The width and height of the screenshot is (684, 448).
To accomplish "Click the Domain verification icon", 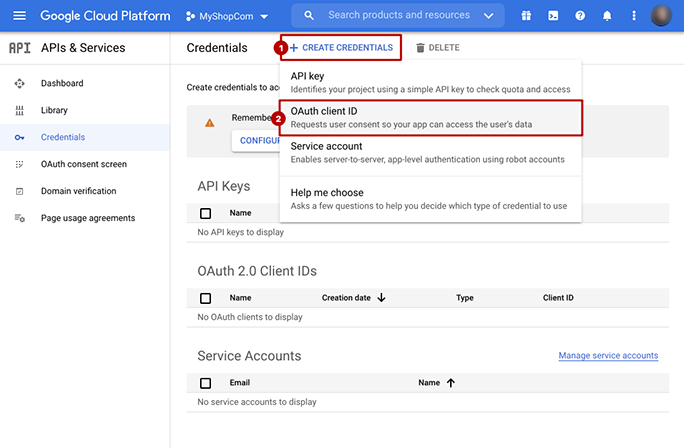I will (19, 191).
